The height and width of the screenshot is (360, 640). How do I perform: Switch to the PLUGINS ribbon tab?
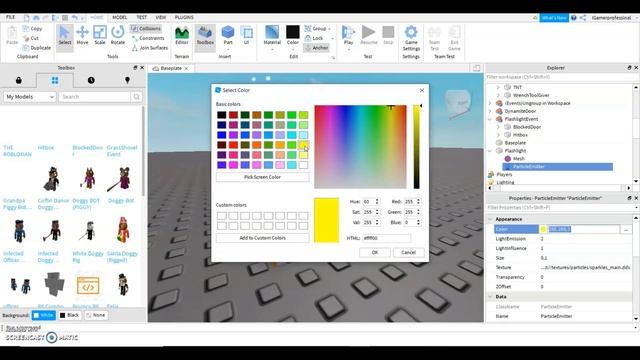tap(184, 17)
